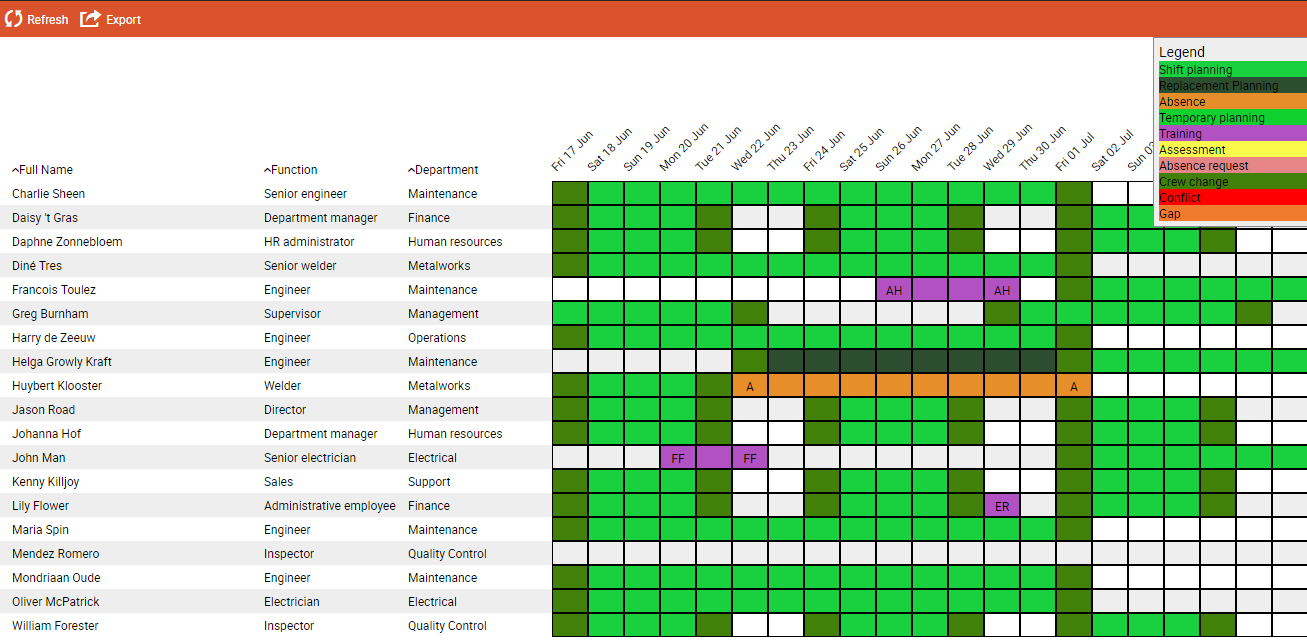Sort by the Full Name column header
This screenshot has width=1307, height=640.
click(45, 170)
